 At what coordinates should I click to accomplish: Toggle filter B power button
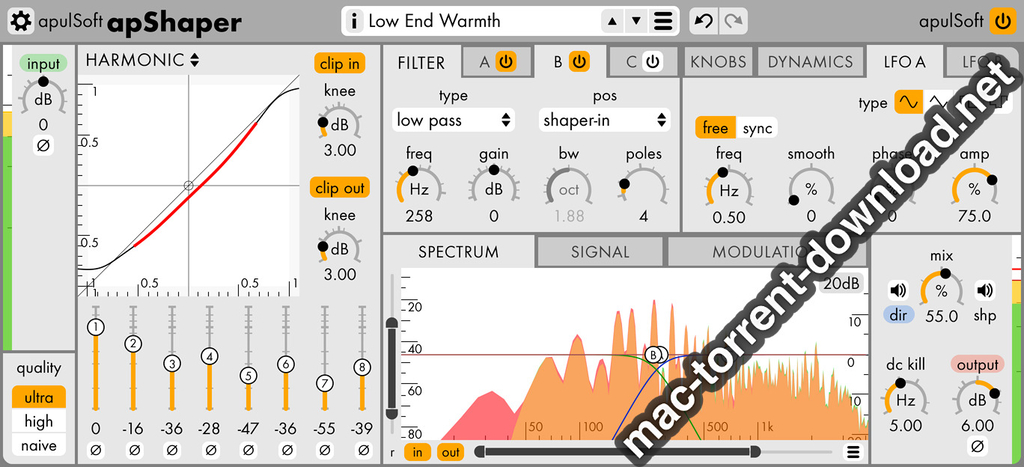click(x=579, y=62)
